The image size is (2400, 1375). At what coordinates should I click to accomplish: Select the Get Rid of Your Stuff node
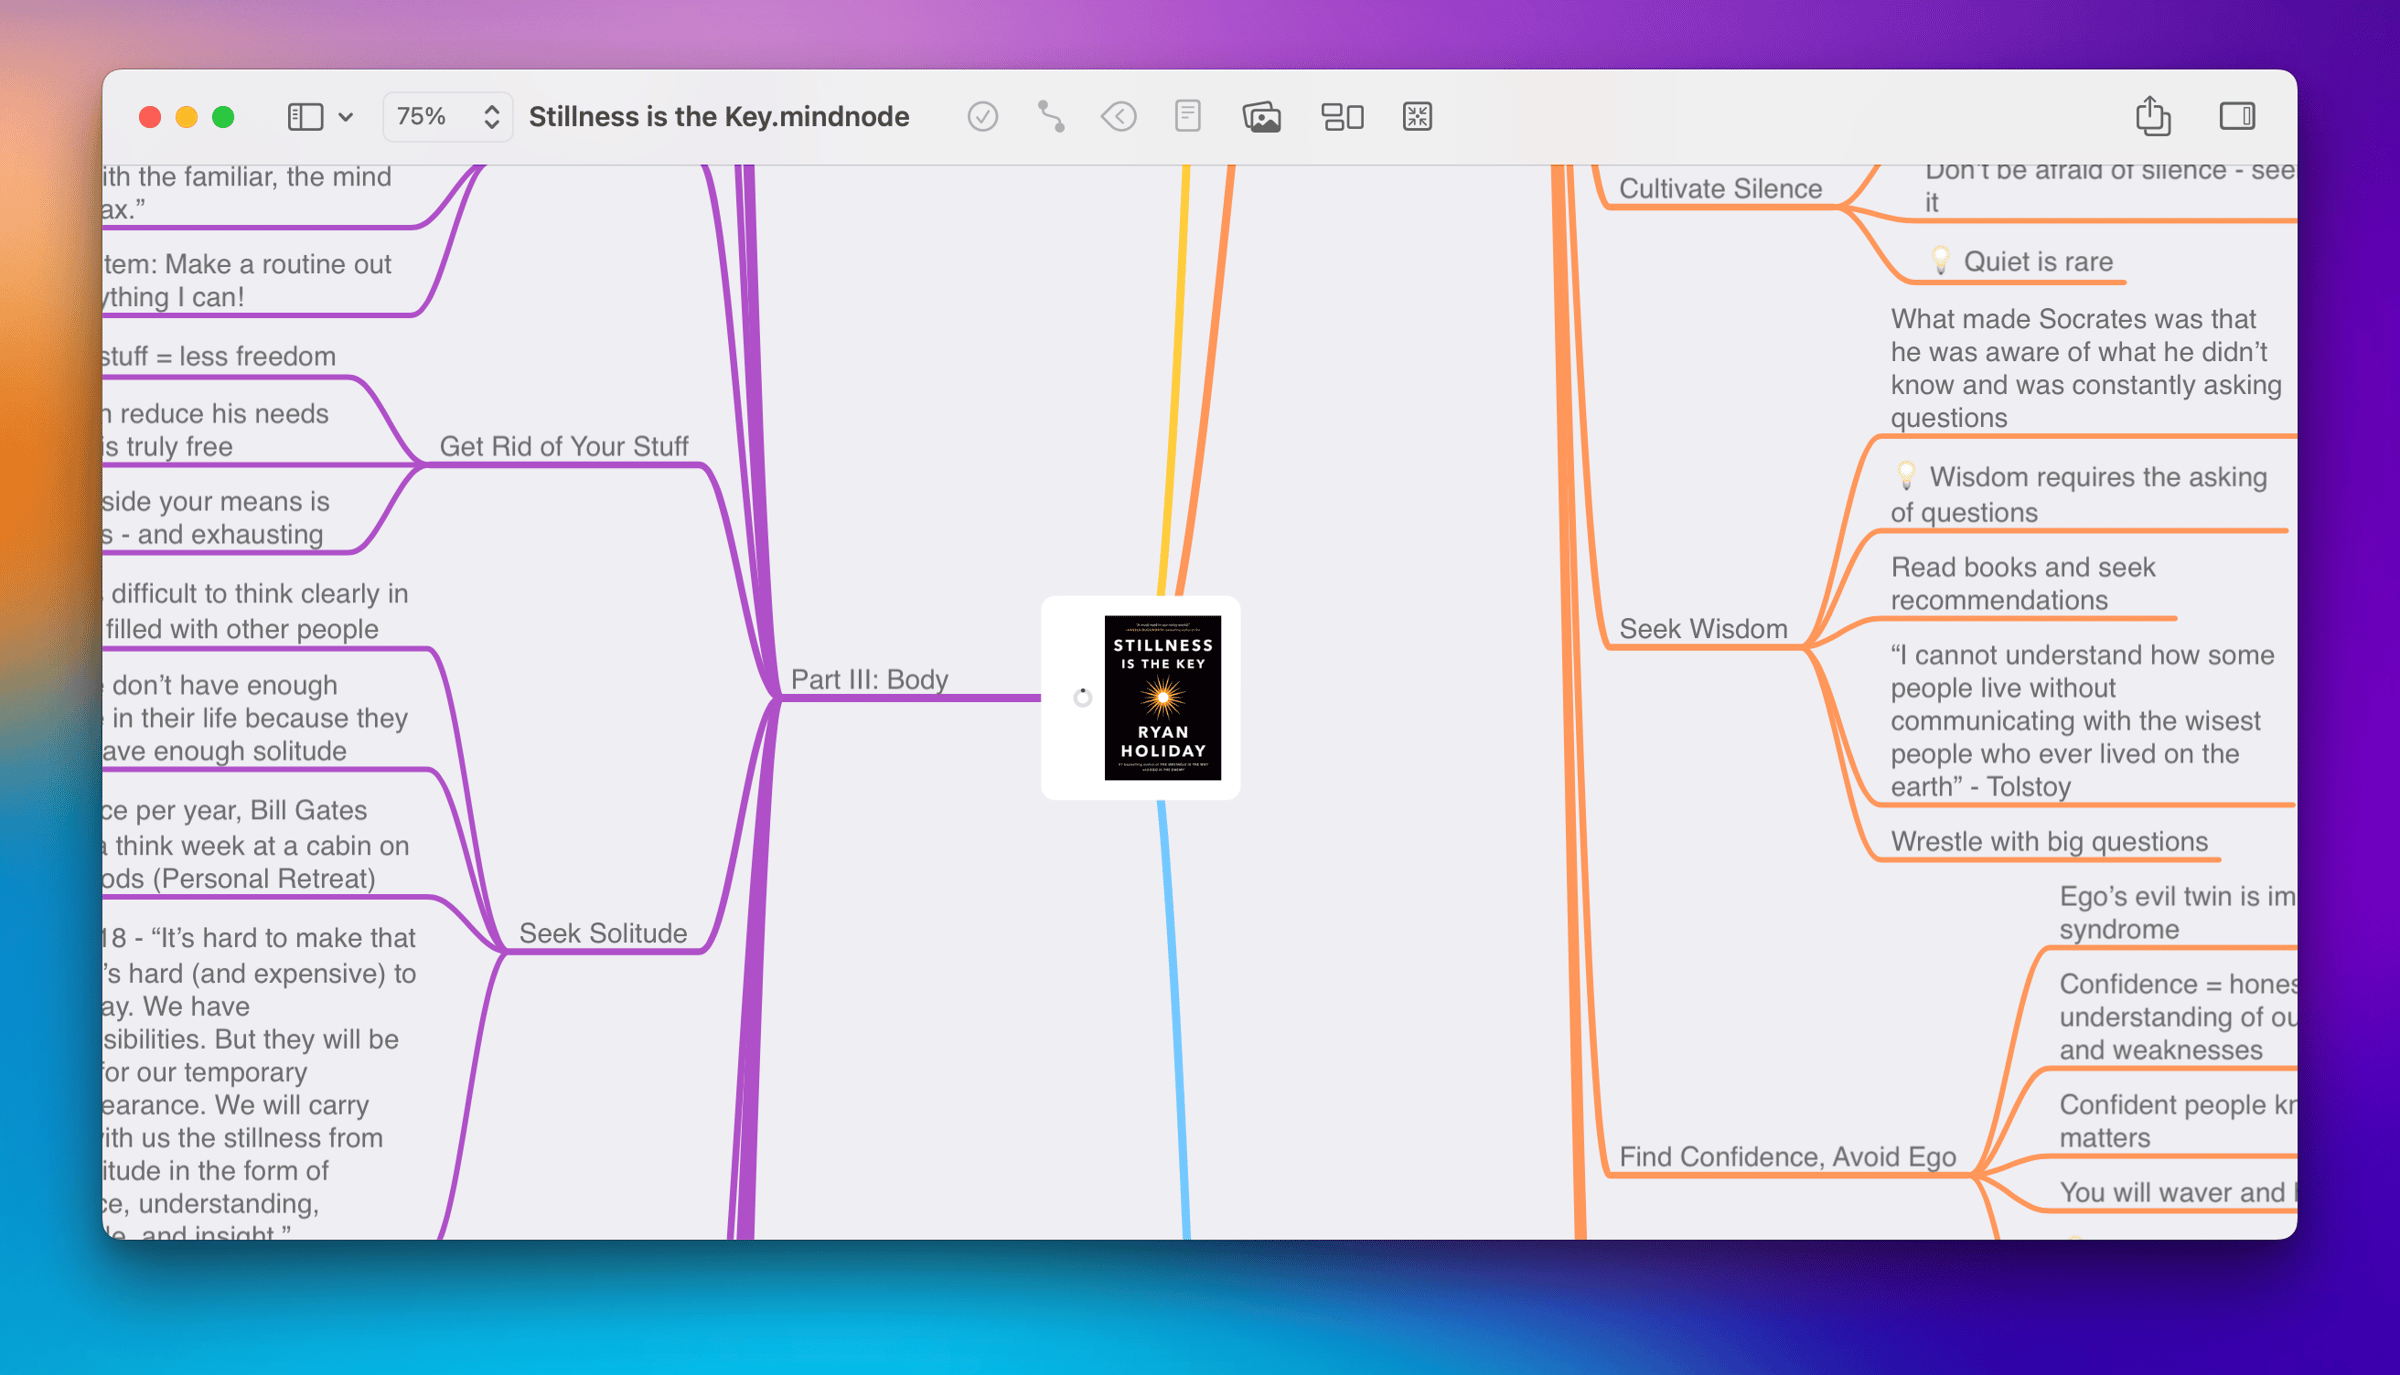click(564, 446)
